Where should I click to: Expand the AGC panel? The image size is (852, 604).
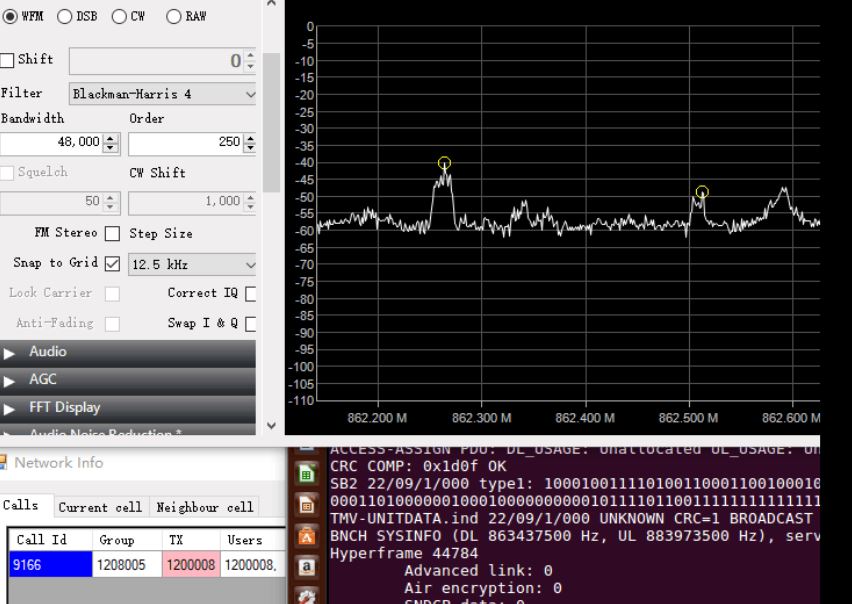point(128,380)
